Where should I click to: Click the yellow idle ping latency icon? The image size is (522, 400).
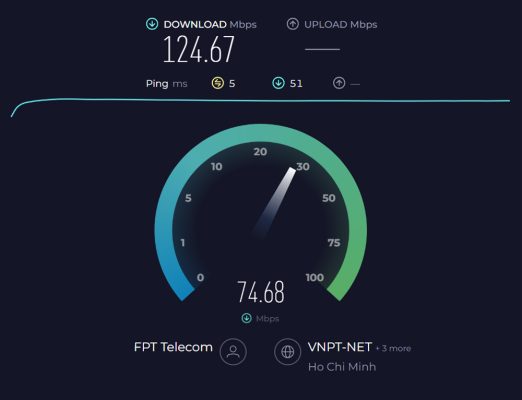[x=218, y=83]
